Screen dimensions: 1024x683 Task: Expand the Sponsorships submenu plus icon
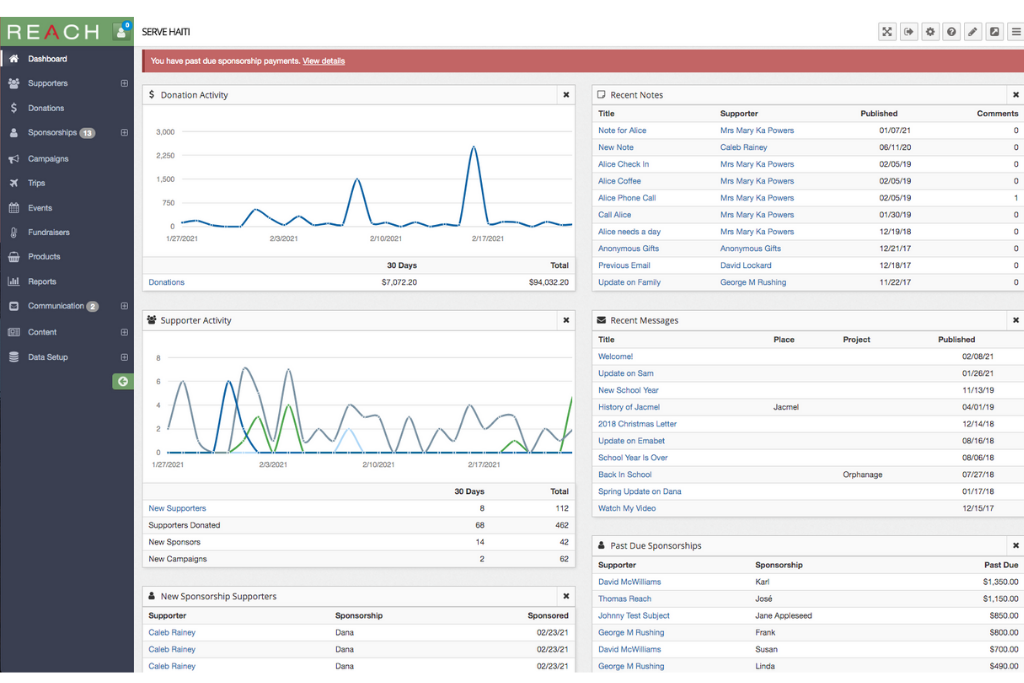click(x=124, y=133)
